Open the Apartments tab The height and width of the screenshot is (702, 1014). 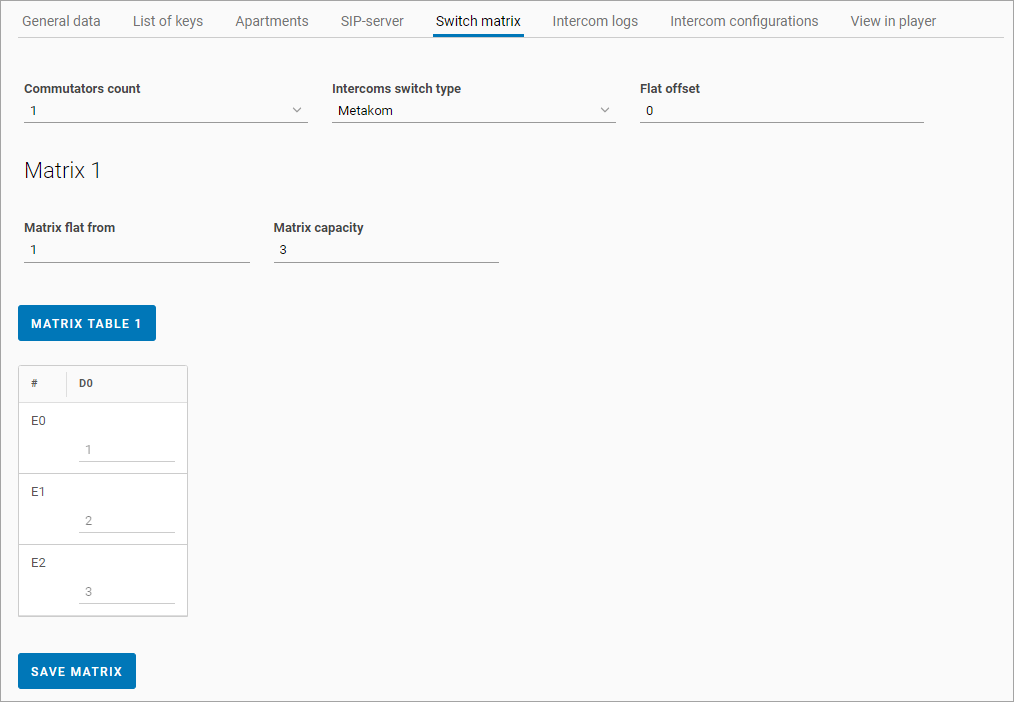click(272, 21)
